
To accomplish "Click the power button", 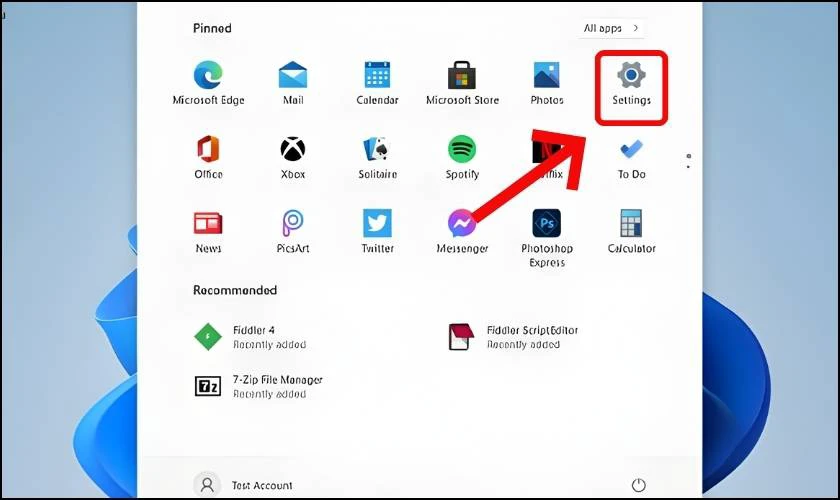I will click(638, 485).
